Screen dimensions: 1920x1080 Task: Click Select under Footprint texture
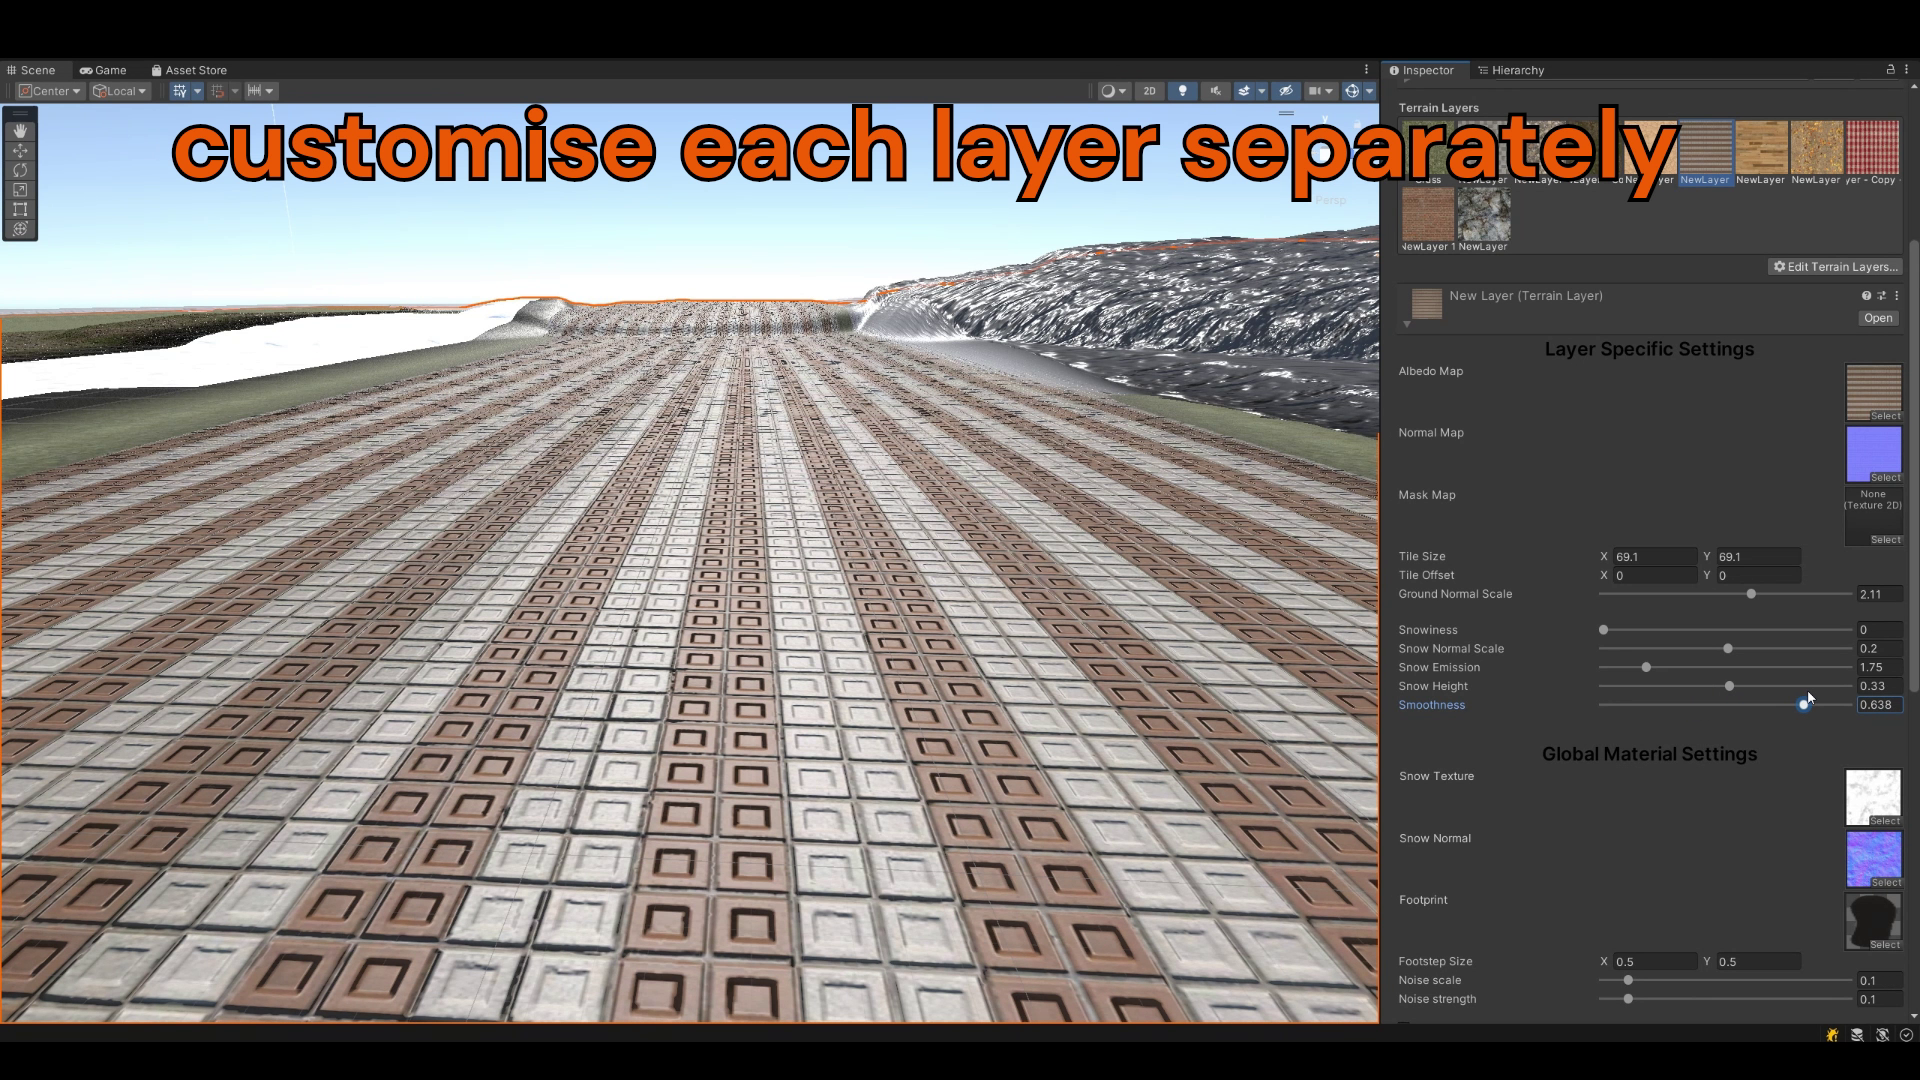[x=1885, y=945]
